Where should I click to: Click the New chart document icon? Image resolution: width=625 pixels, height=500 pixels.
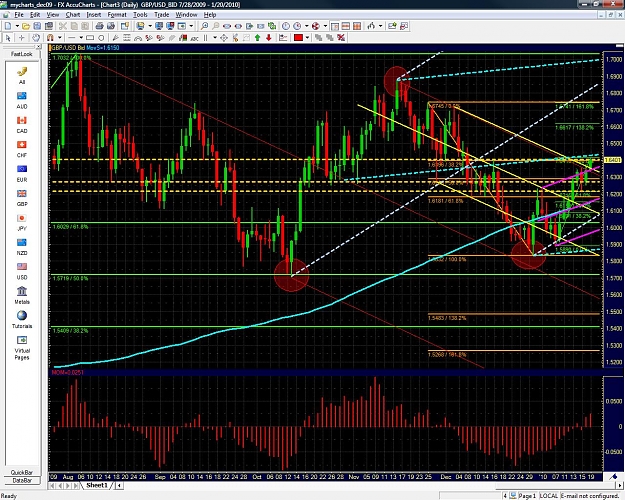tap(8, 26)
